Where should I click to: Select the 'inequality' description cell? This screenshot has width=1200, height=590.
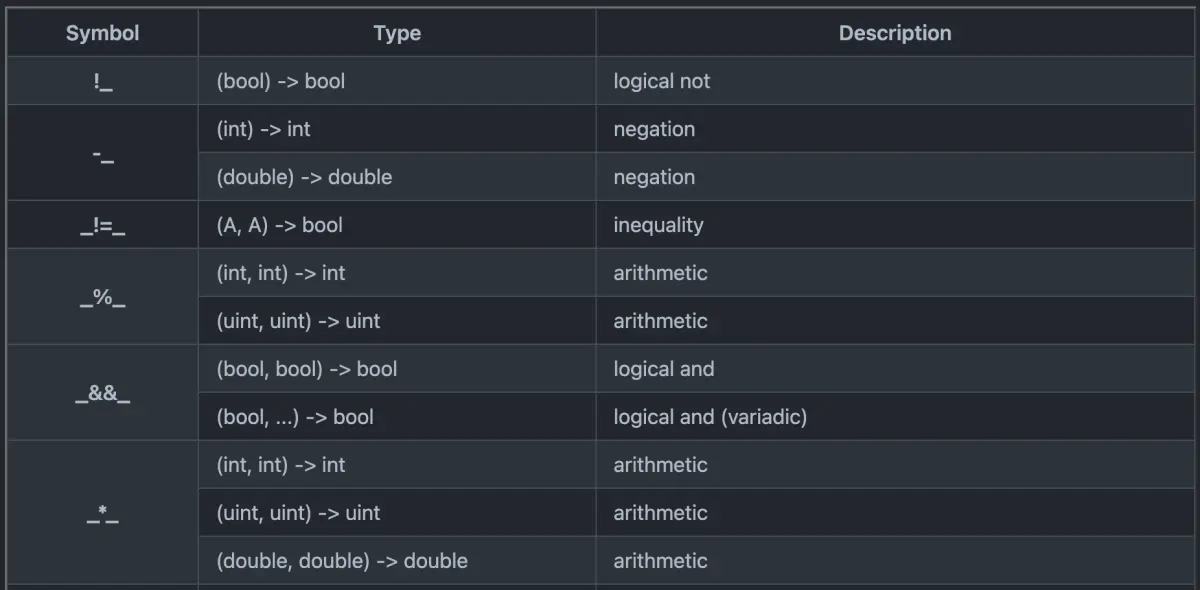[658, 225]
